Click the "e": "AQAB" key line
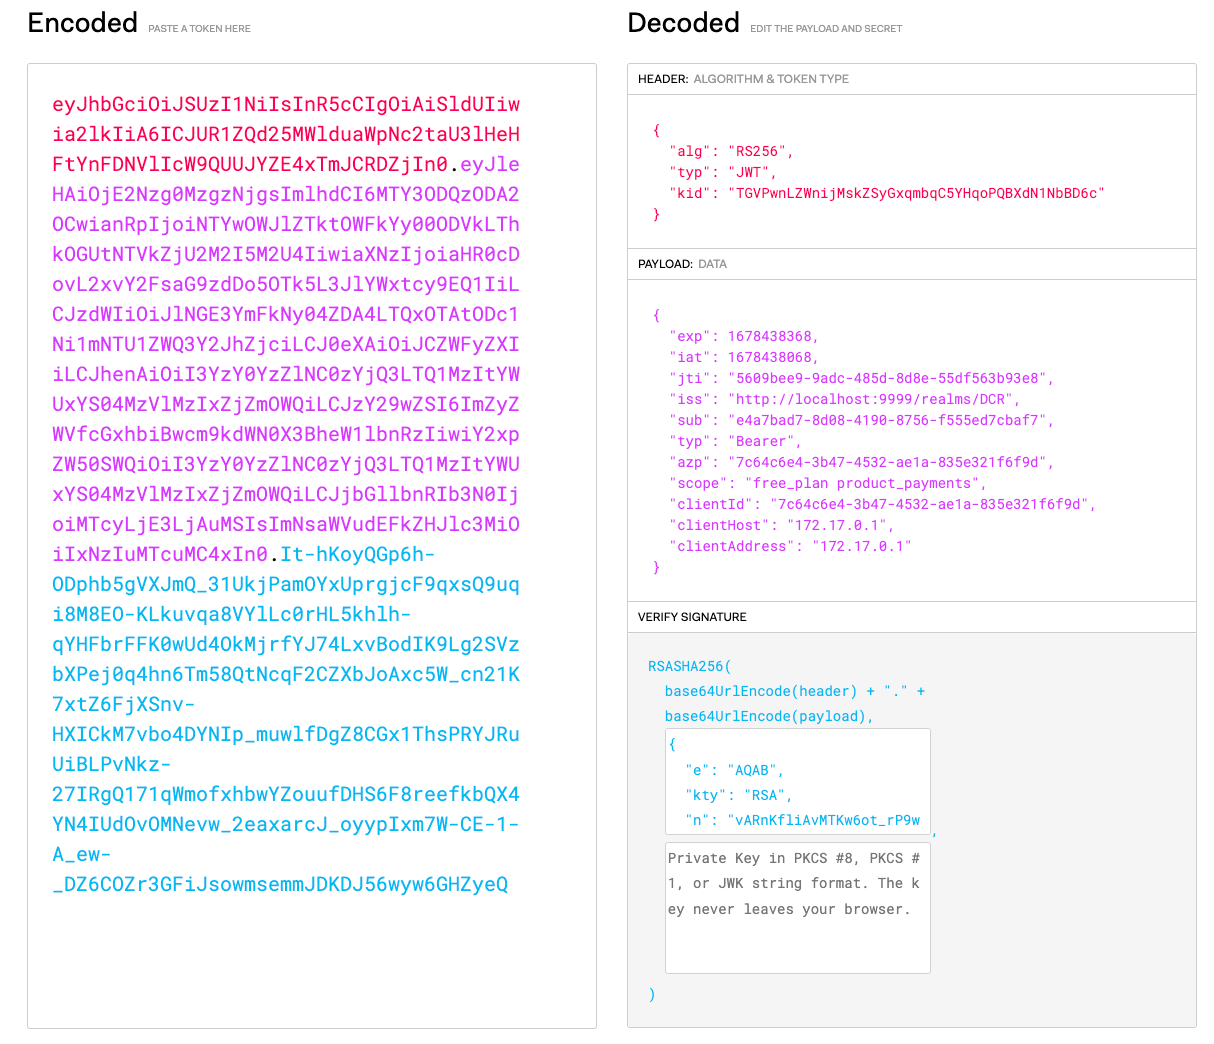1214x1044 pixels. (734, 771)
